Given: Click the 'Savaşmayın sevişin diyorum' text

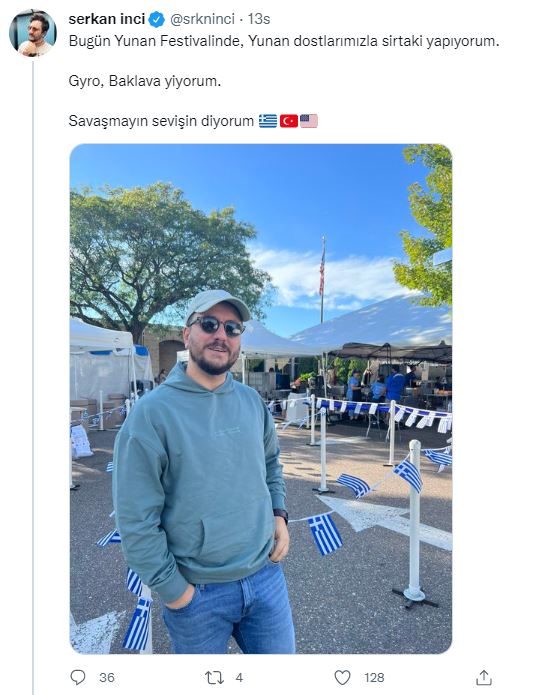Looking at the screenshot, I should point(161,121).
